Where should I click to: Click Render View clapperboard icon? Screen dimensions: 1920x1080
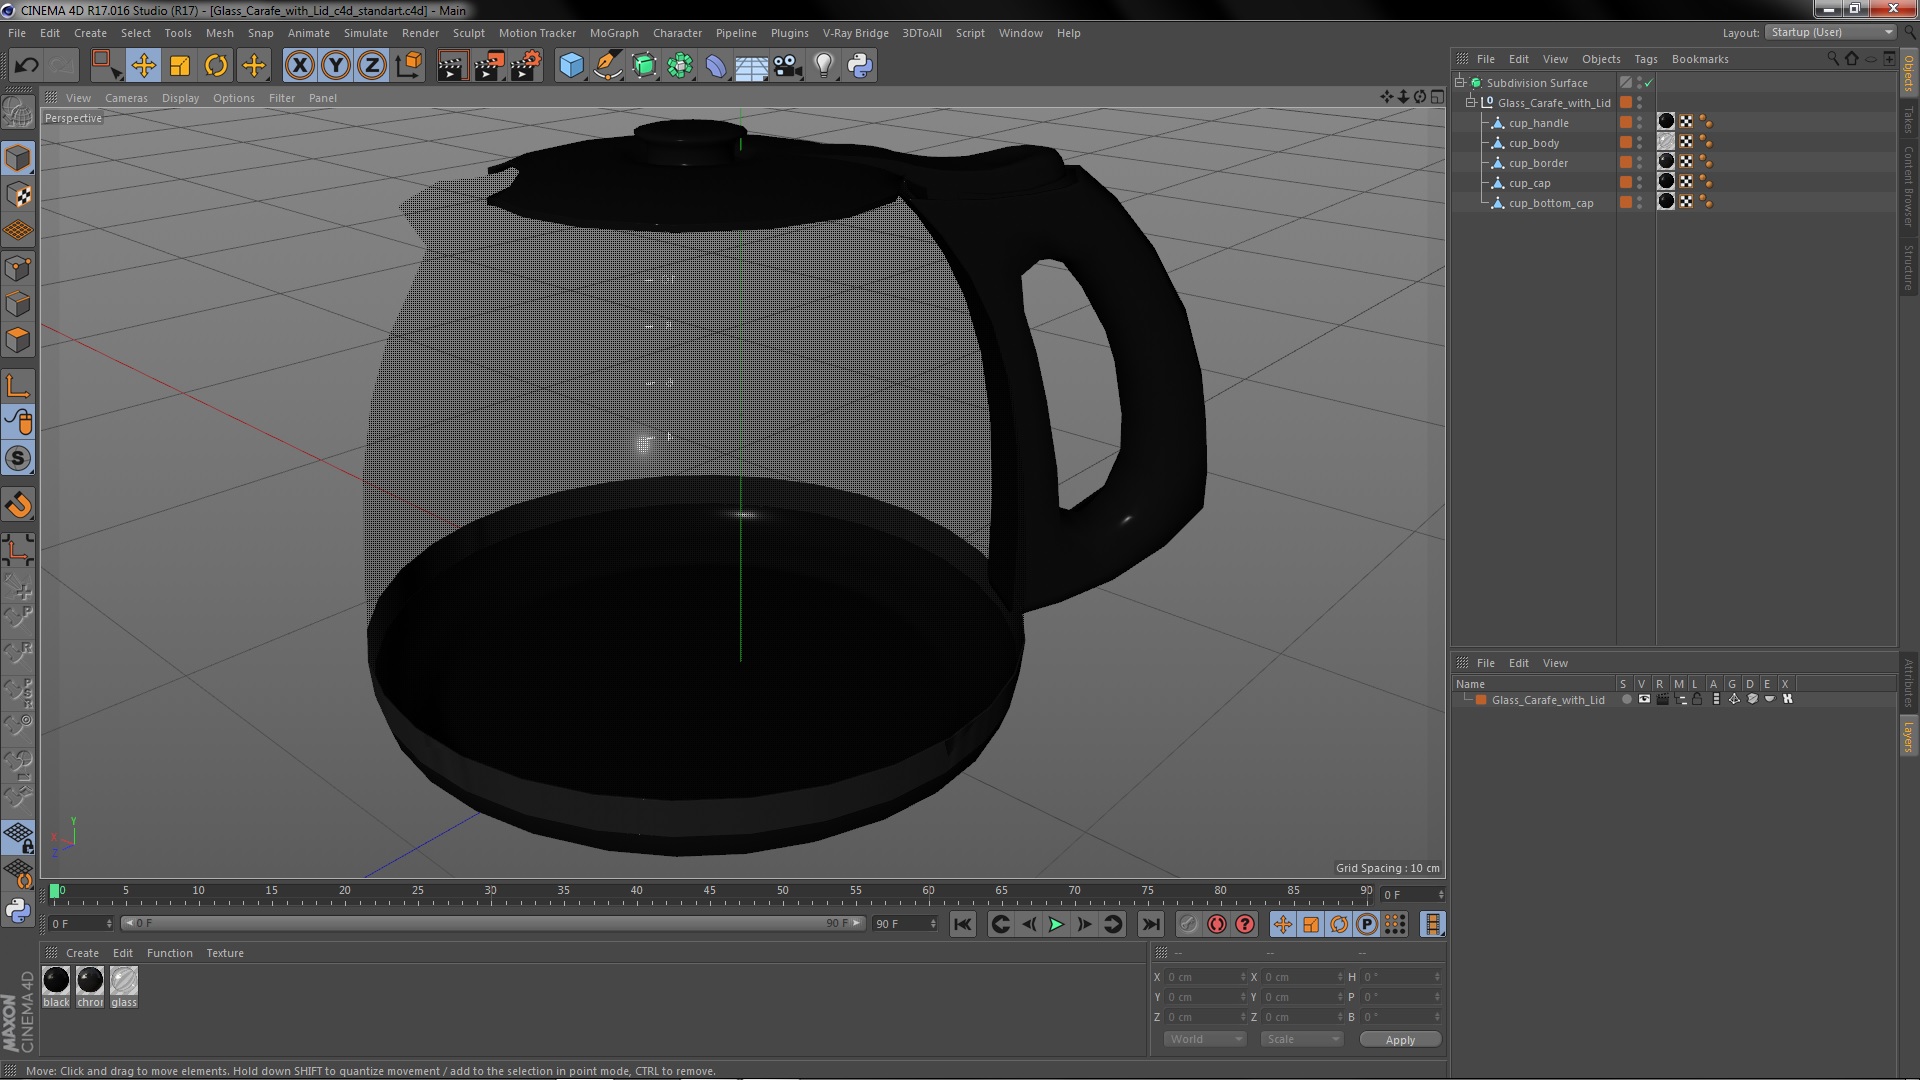pyautogui.click(x=452, y=66)
